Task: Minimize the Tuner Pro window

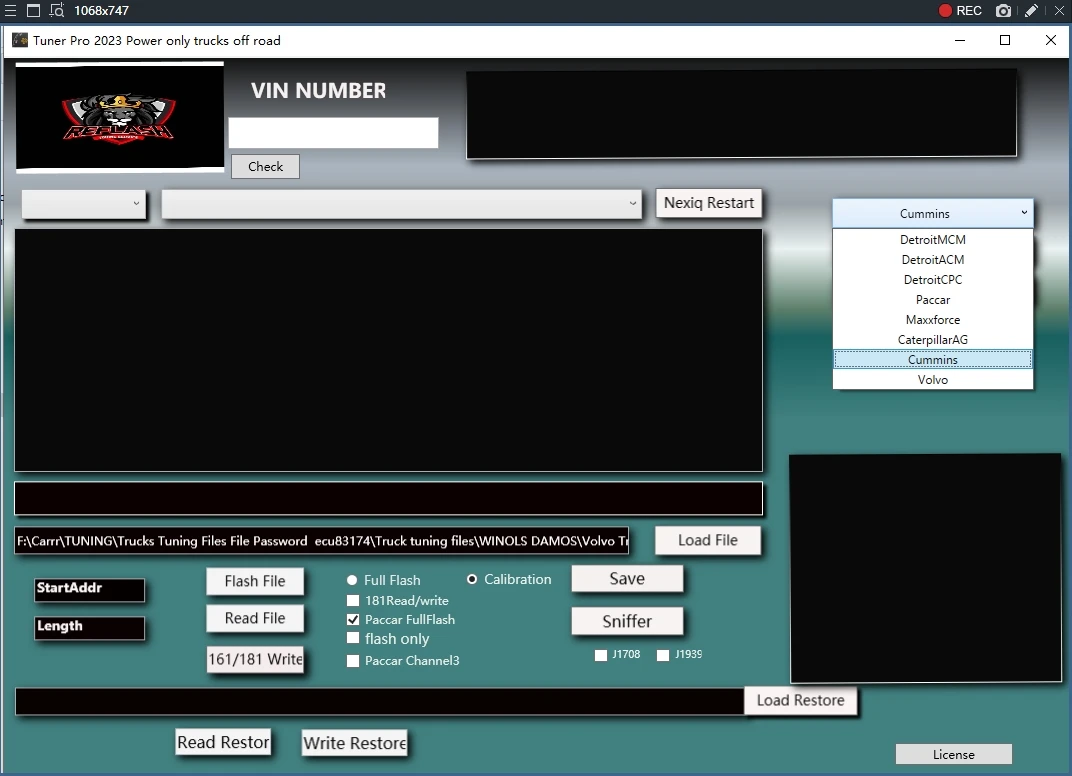Action: (960, 40)
